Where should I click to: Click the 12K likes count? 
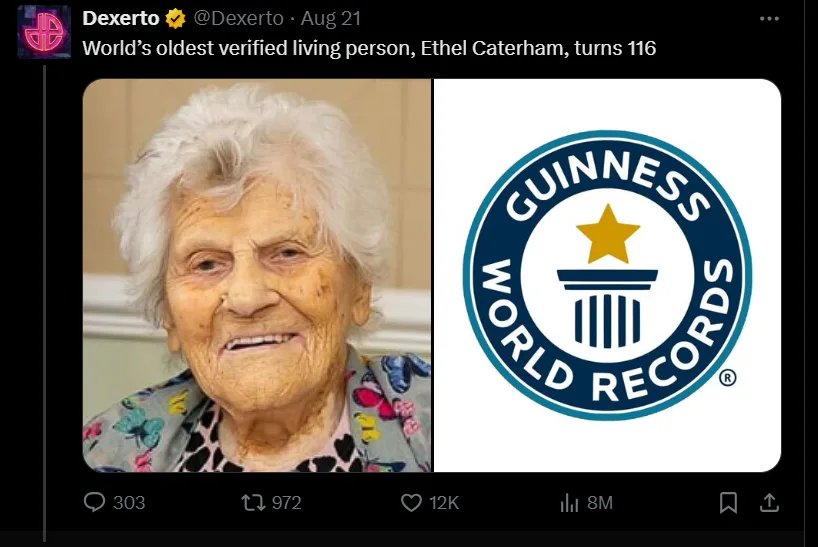tap(444, 503)
